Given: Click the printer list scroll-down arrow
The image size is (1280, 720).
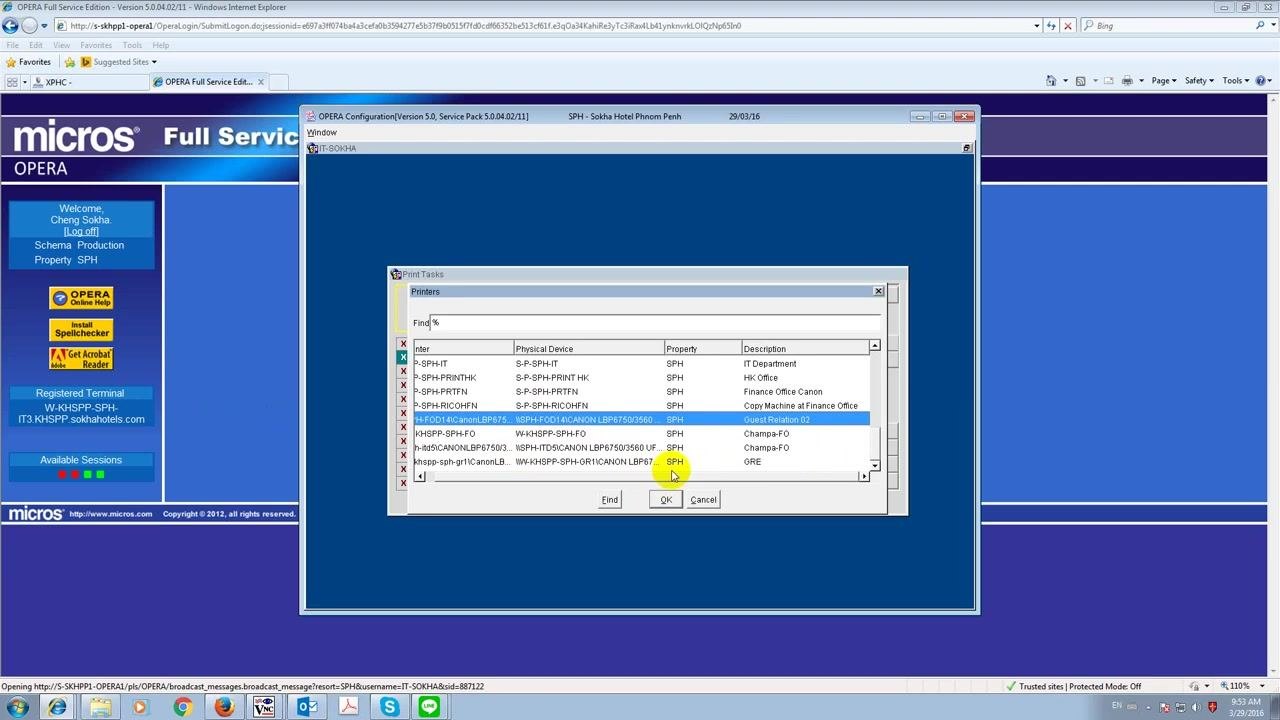Looking at the screenshot, I should click(x=875, y=466).
